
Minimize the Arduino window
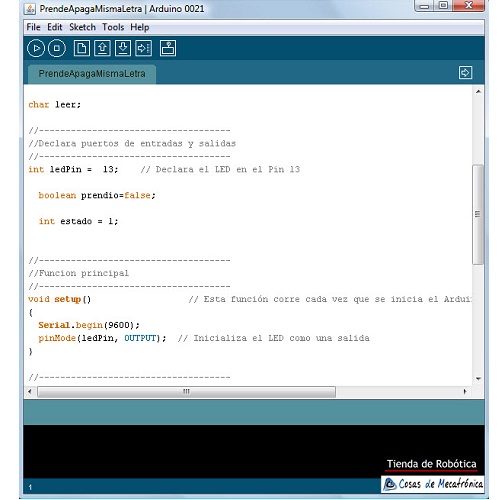[424, 6]
